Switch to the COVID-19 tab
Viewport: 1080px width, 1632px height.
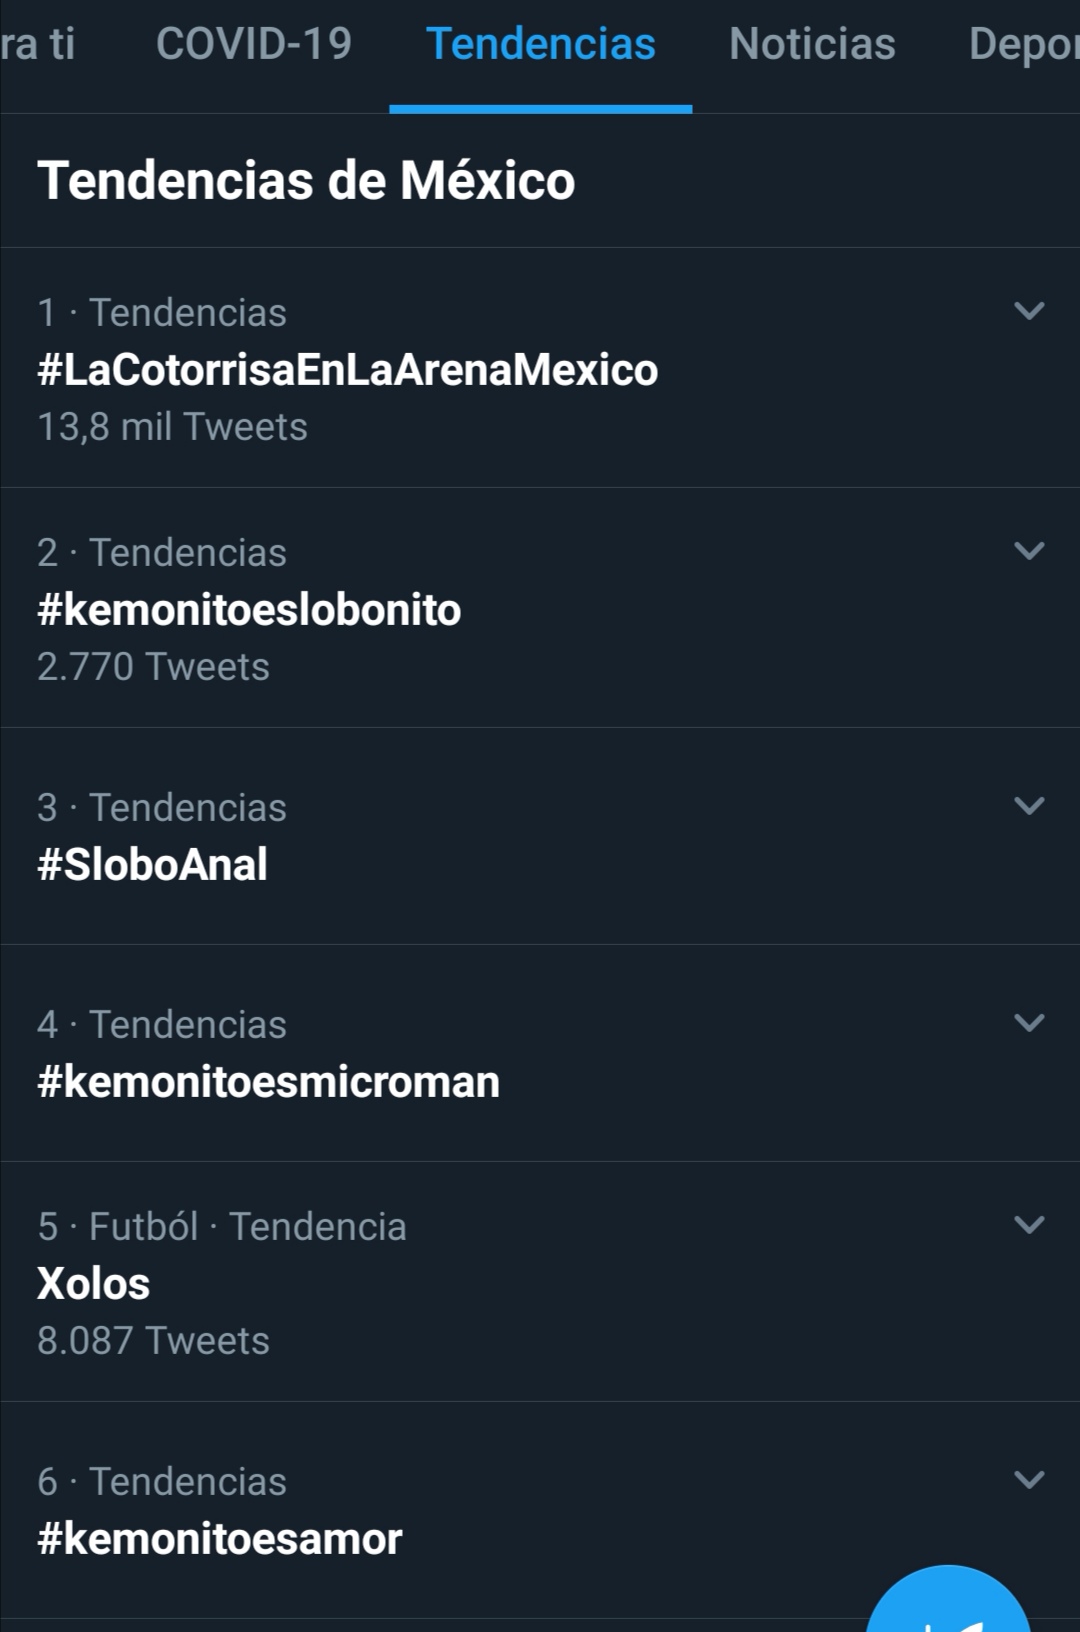pos(254,45)
